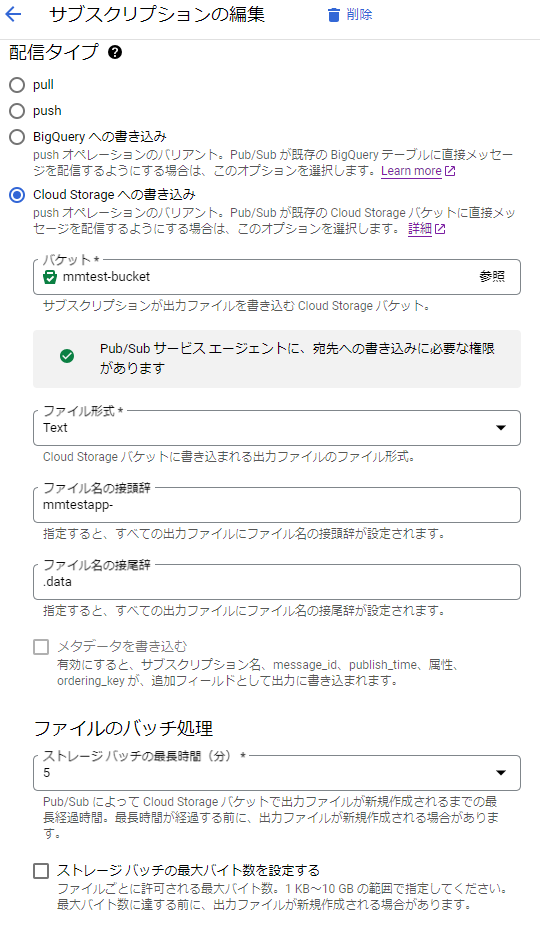The width and height of the screenshot is (540, 931).
Task: Select the push delivery type radio button
Action: [x=17, y=111]
